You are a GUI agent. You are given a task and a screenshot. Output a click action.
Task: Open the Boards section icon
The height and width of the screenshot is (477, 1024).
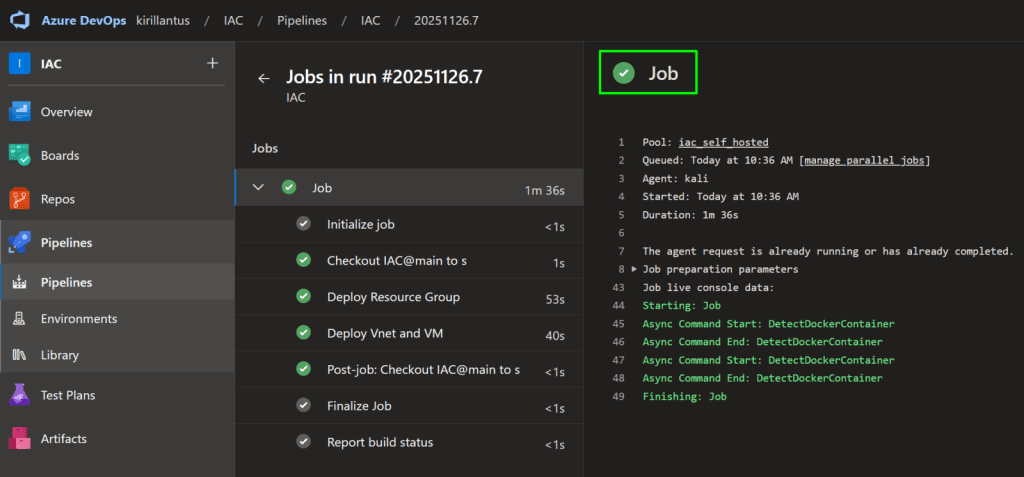pos(21,156)
